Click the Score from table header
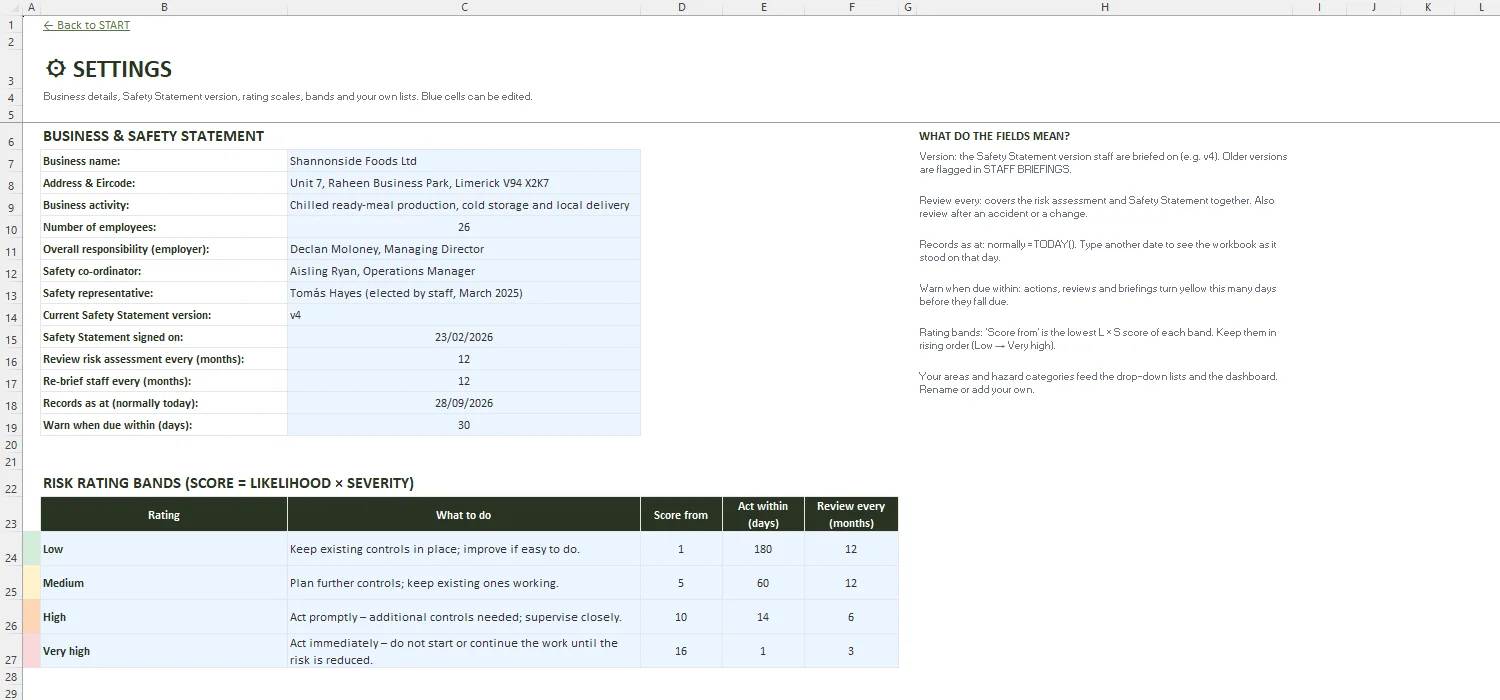 [x=681, y=515]
